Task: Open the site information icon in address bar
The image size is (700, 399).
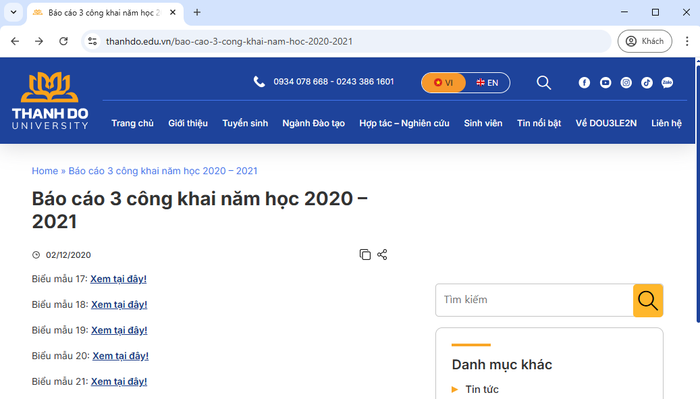Action: pos(92,41)
